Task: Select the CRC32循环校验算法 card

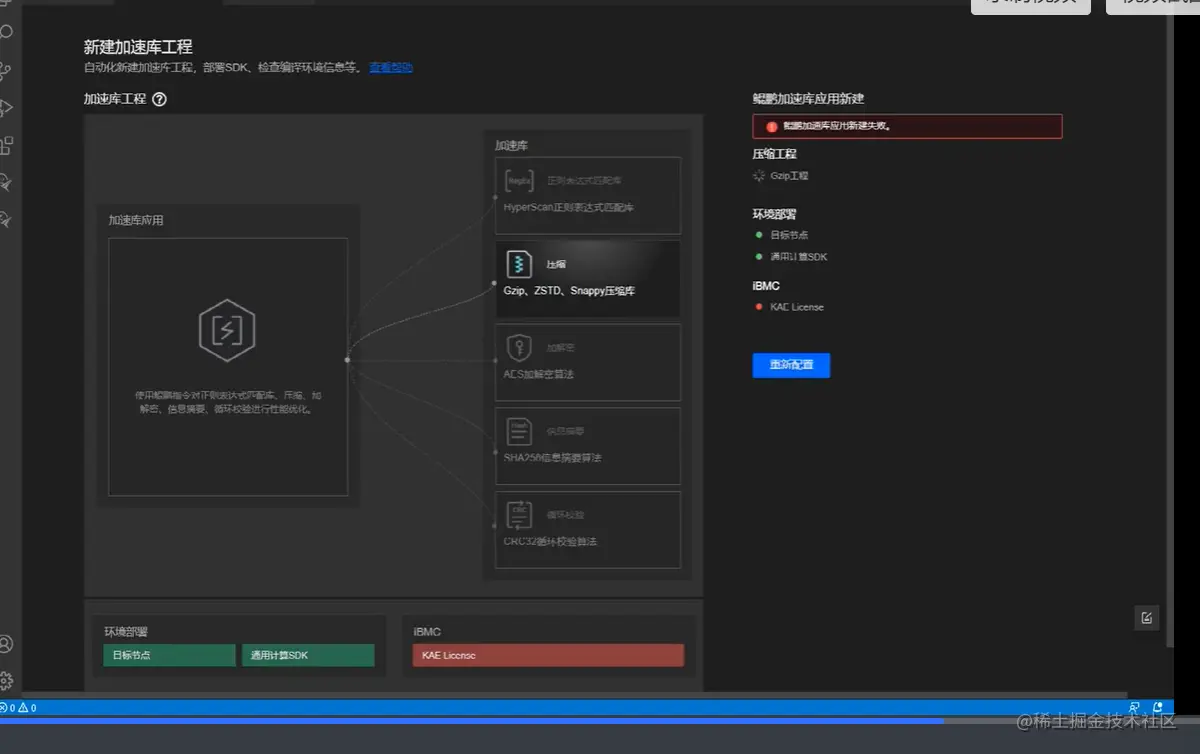Action: pos(588,529)
